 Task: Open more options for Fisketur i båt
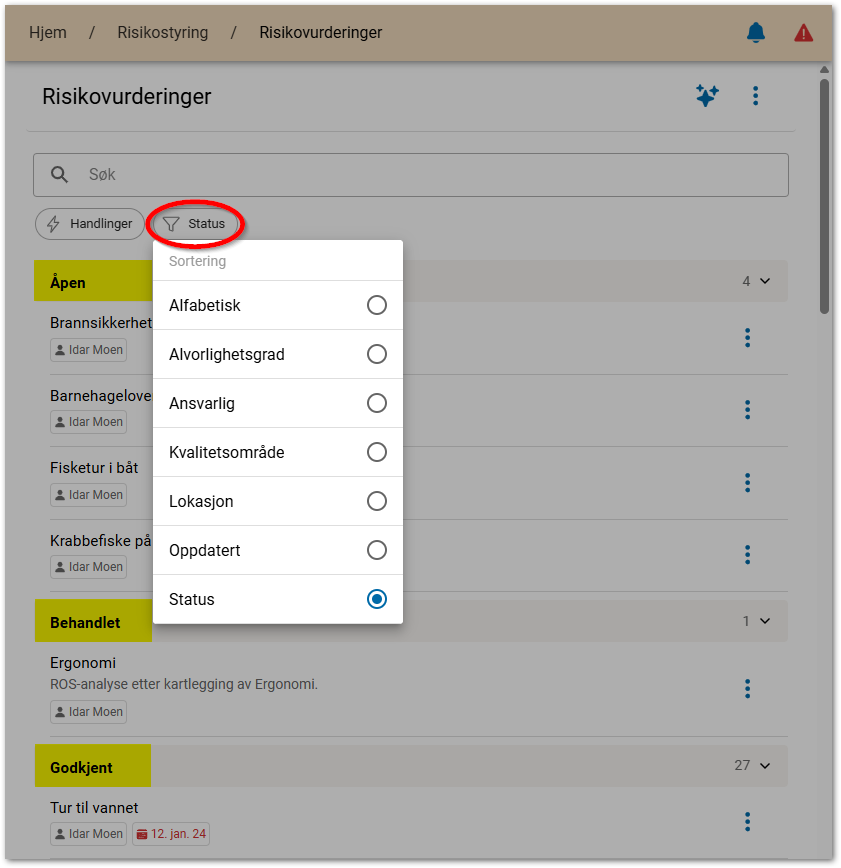click(747, 483)
